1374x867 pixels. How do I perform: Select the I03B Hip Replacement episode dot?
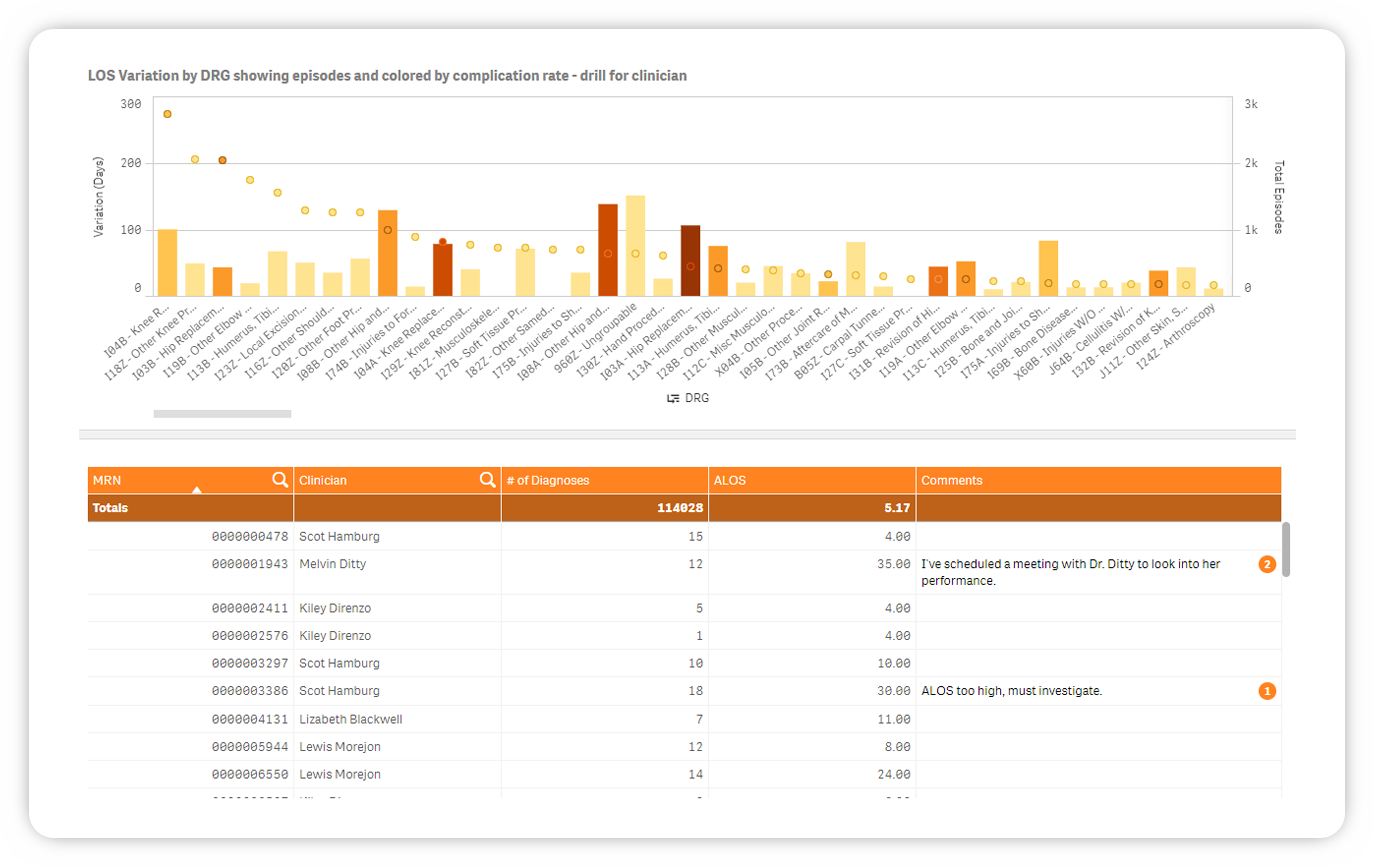[x=222, y=160]
